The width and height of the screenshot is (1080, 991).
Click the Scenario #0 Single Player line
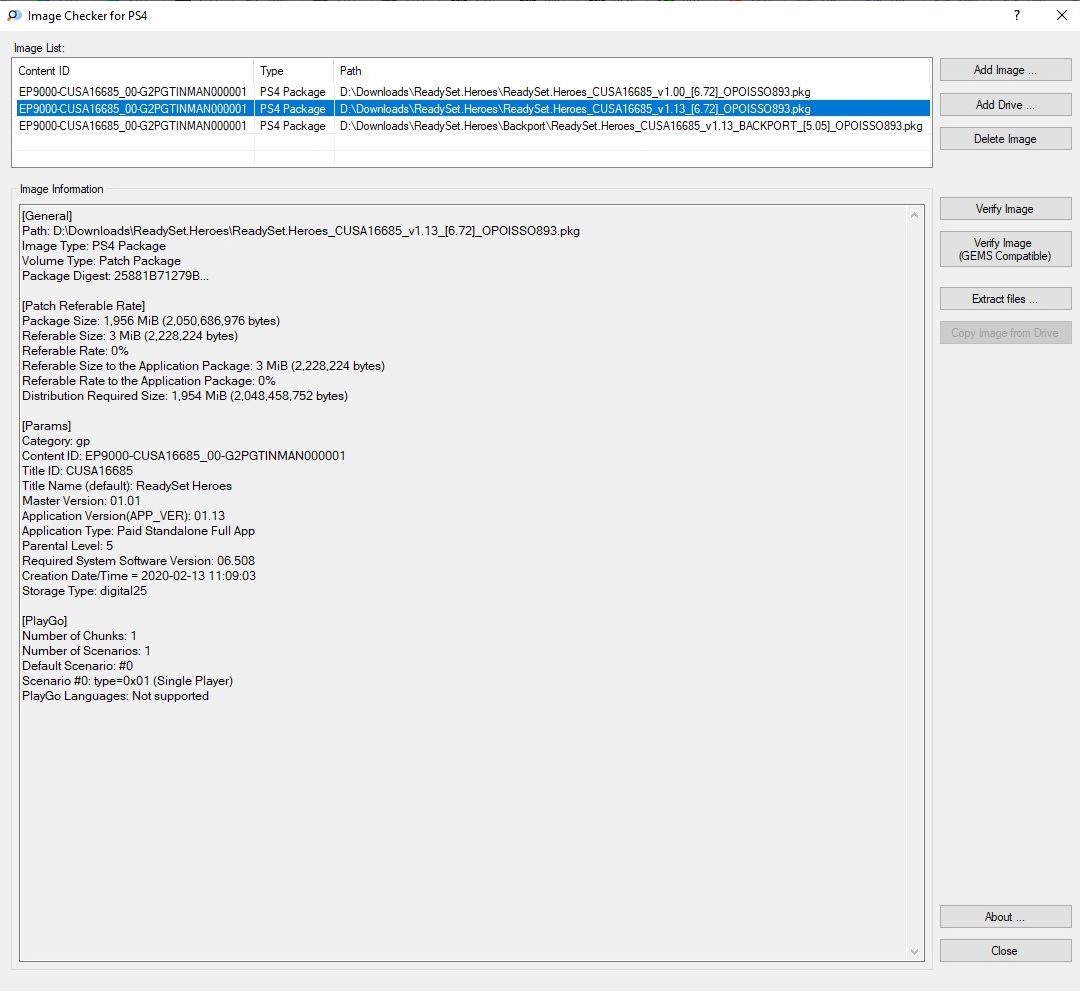pyautogui.click(x=127, y=681)
